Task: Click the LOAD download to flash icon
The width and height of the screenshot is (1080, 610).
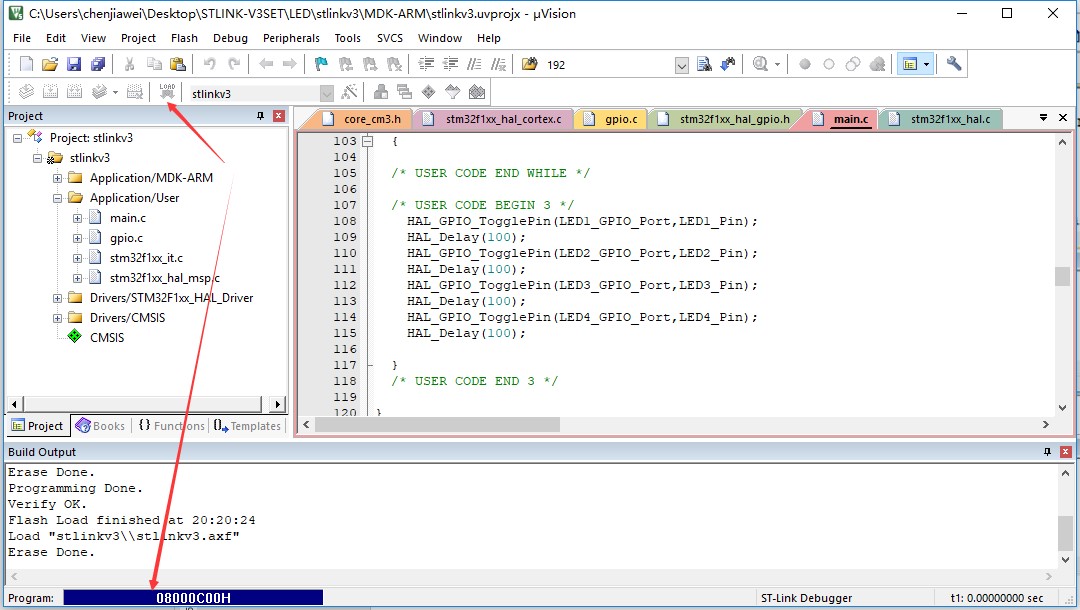Action: tap(167, 92)
